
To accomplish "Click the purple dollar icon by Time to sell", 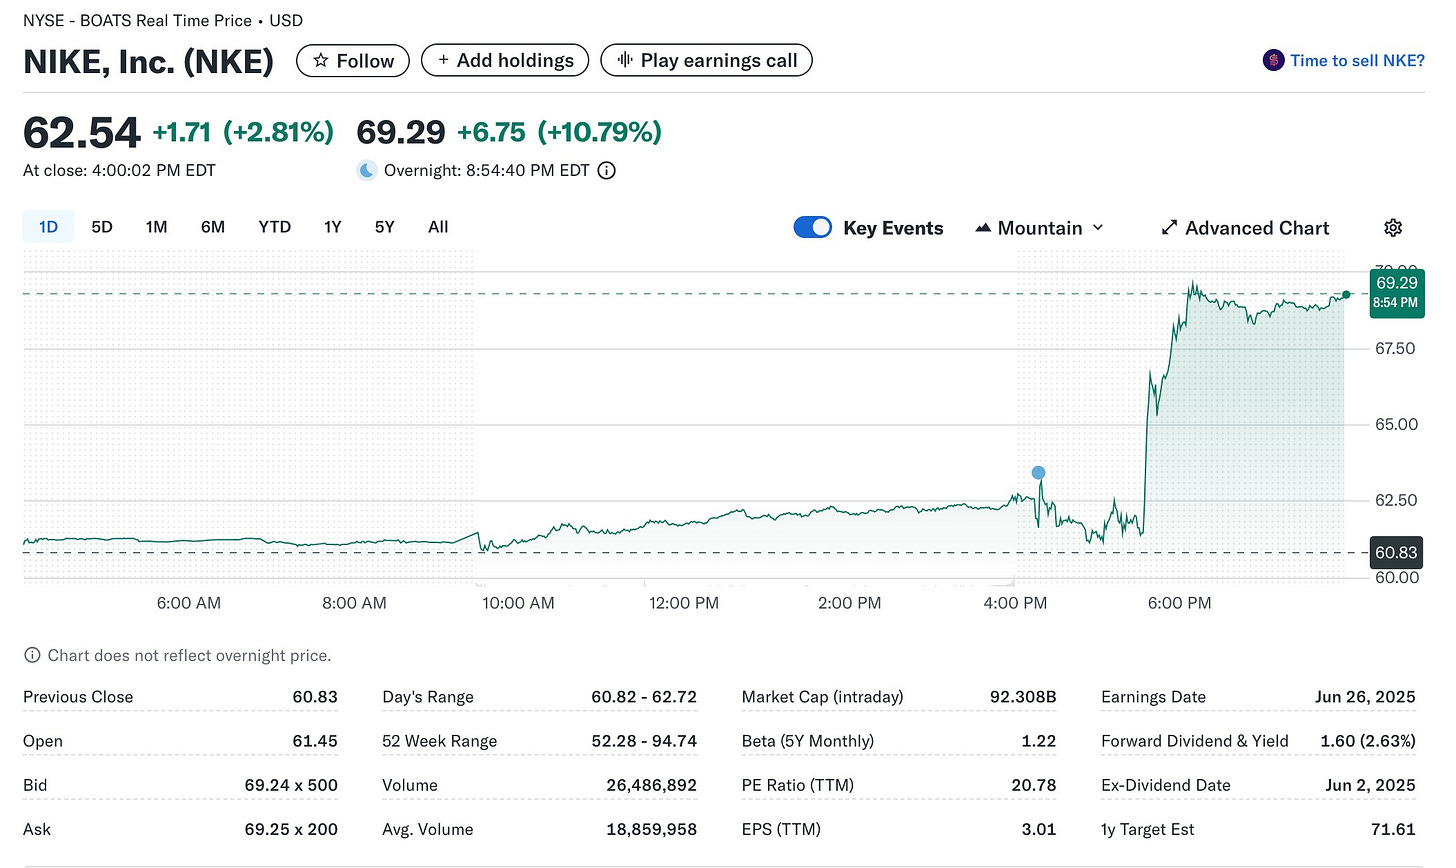I will click(1273, 60).
